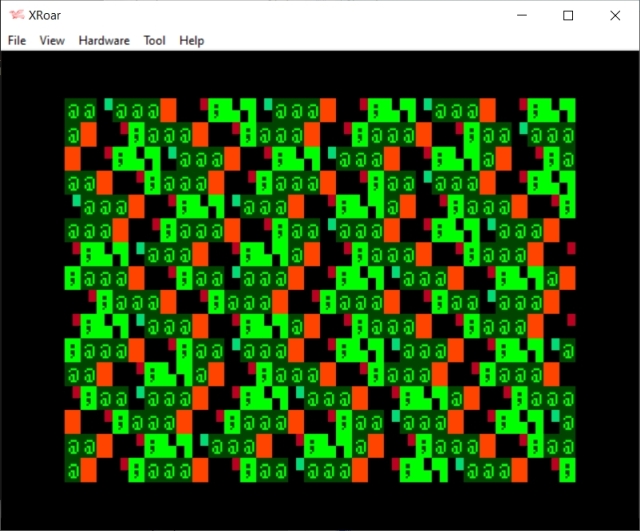This screenshot has width=640, height=531.
Task: Click the black border right of emulated screen
Action: [x=608, y=290]
